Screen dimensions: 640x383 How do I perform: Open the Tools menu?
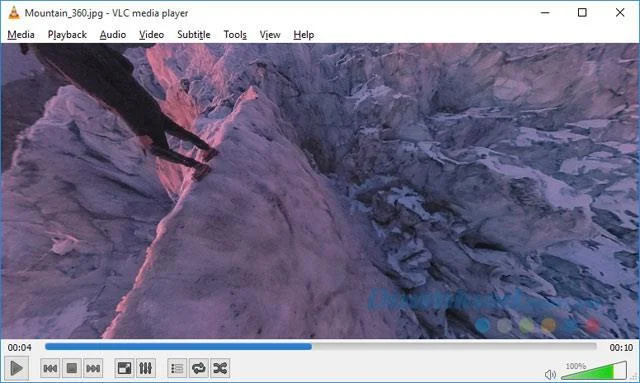235,35
